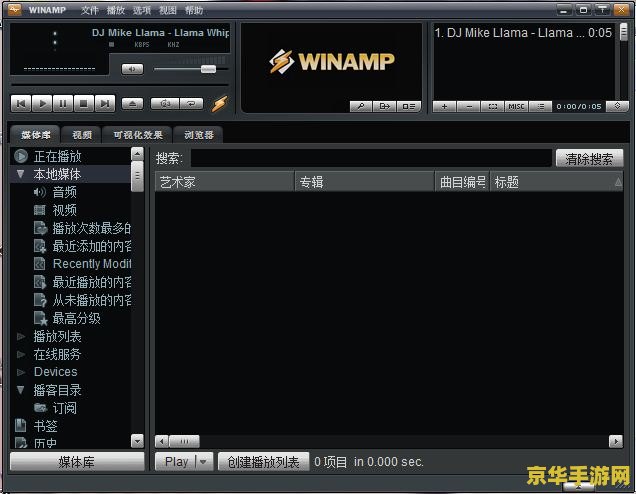Expand the Devices tree node
Screen dimensions: 636x494
coord(21,372)
